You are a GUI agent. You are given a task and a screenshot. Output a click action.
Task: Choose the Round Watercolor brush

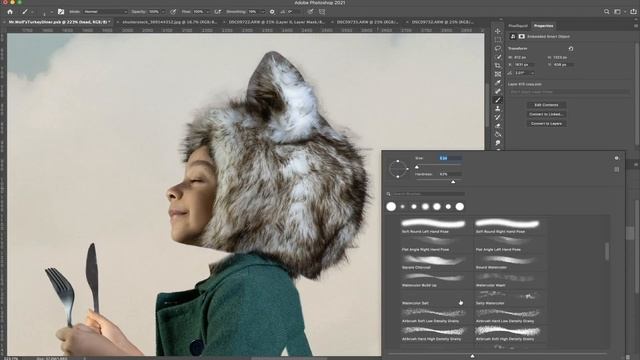coord(507,262)
